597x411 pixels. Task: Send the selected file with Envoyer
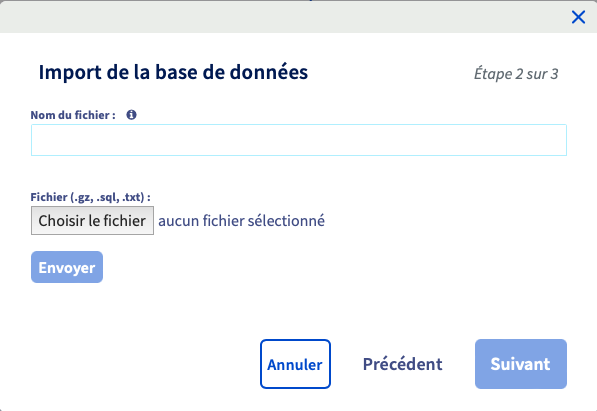(67, 267)
